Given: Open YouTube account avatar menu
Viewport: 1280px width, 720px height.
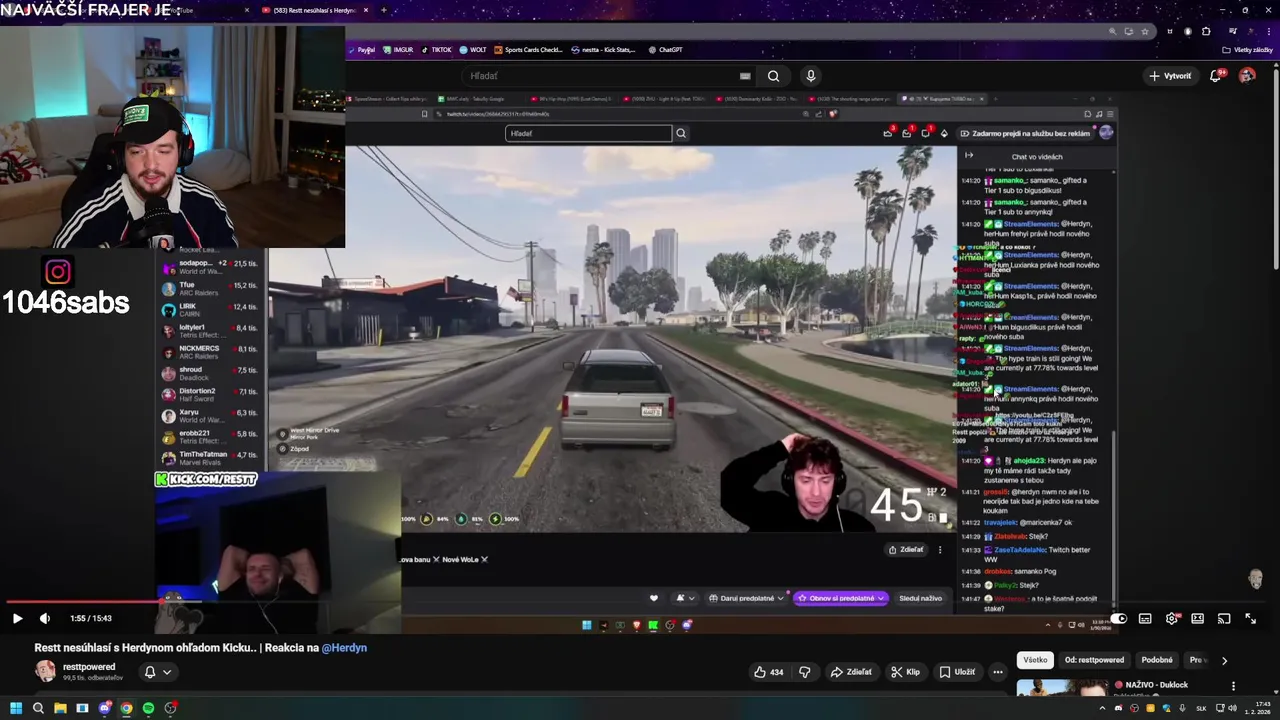Looking at the screenshot, I should point(1247,76).
